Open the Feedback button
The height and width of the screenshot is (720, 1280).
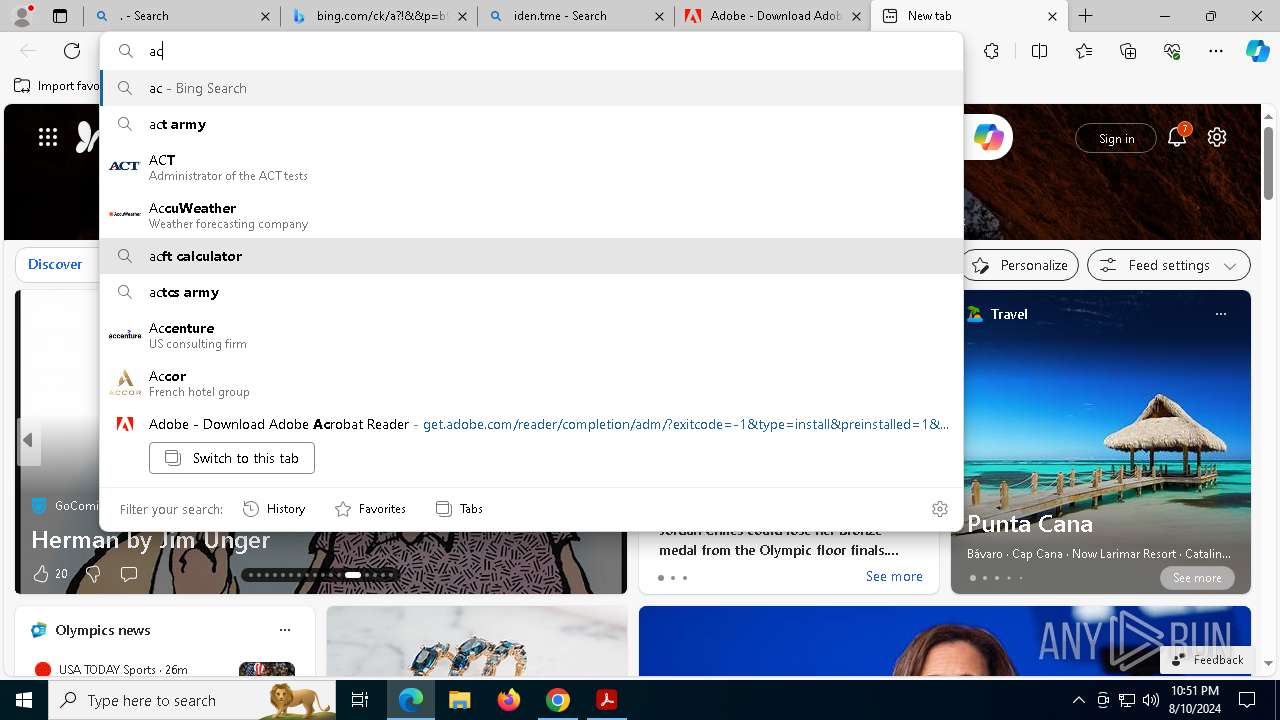tap(1207, 660)
